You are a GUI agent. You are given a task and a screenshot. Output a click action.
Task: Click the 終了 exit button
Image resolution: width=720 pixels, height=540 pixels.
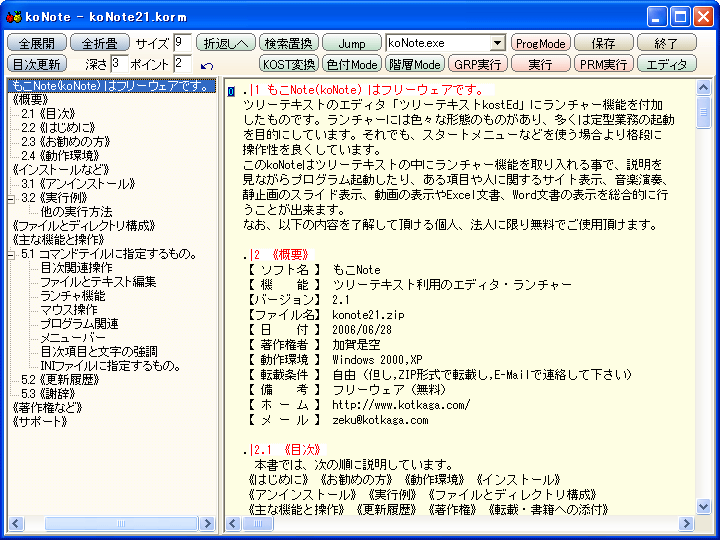(x=666, y=43)
